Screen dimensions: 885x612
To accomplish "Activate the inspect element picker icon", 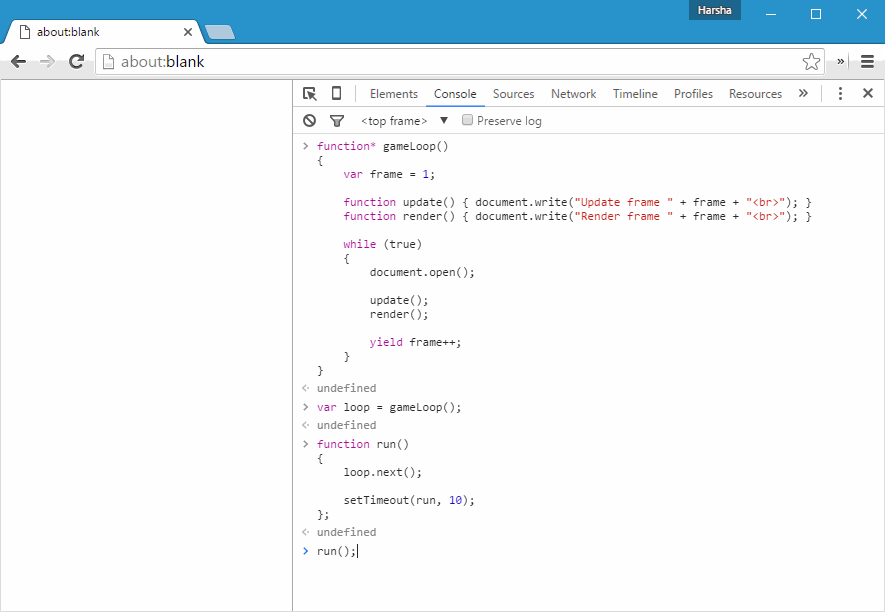I will (310, 94).
